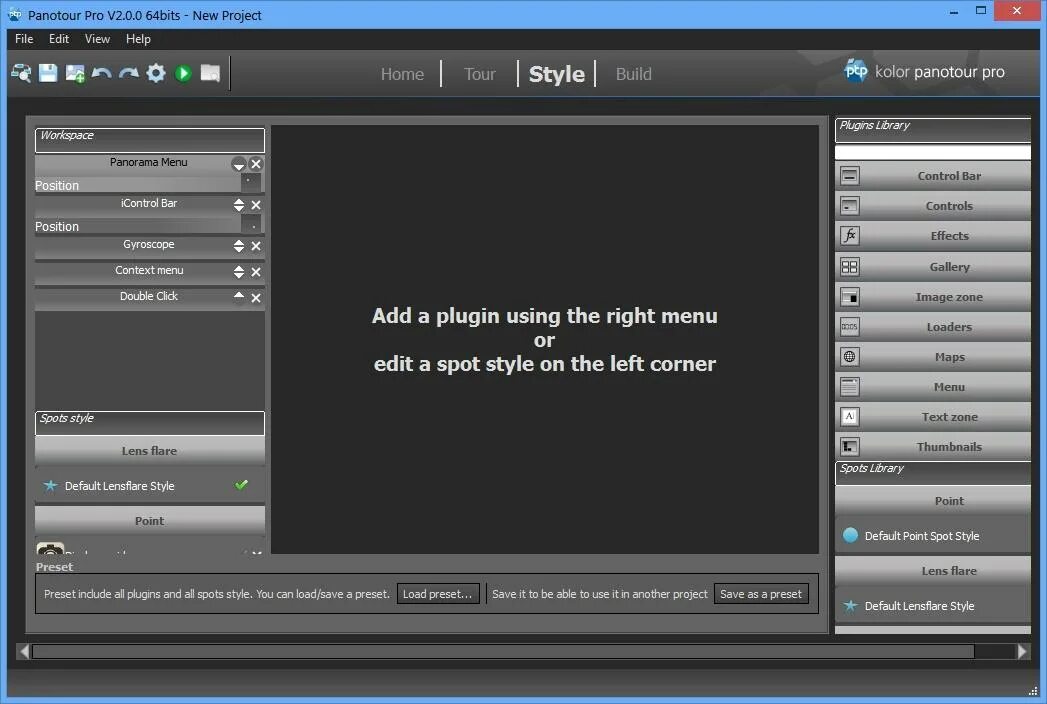Add the Control Bar plugin
The width and height of the screenshot is (1047, 704).
coord(933,176)
